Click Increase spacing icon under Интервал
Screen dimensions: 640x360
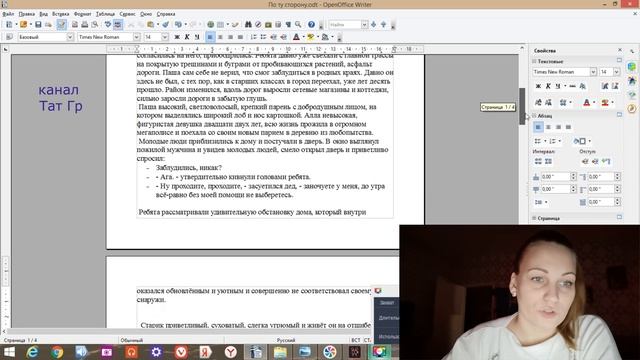[538, 162]
